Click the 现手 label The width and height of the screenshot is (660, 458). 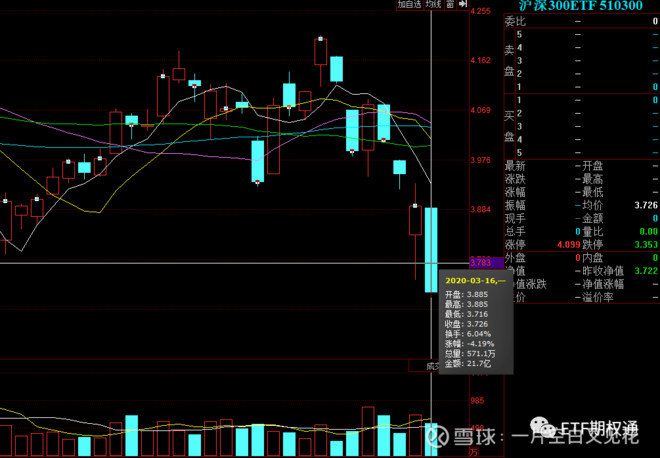(x=516, y=218)
